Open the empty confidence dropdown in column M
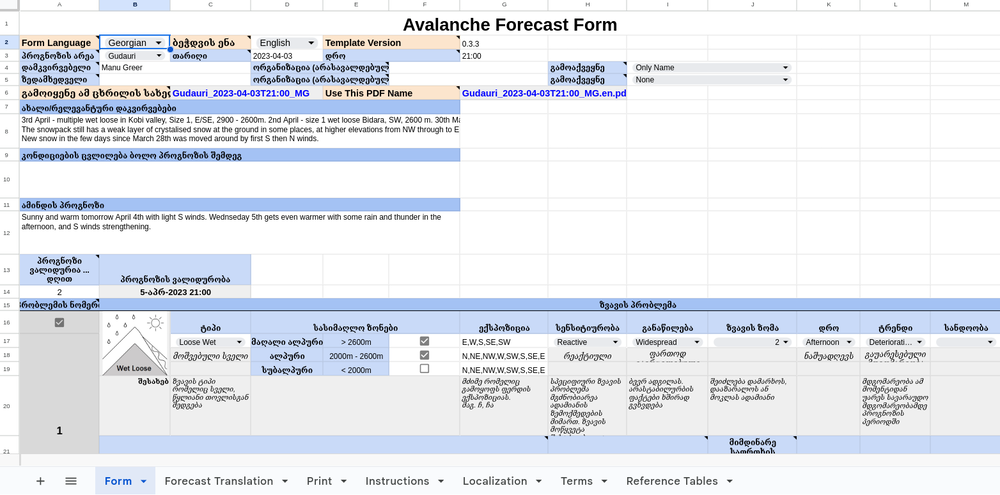 966,343
